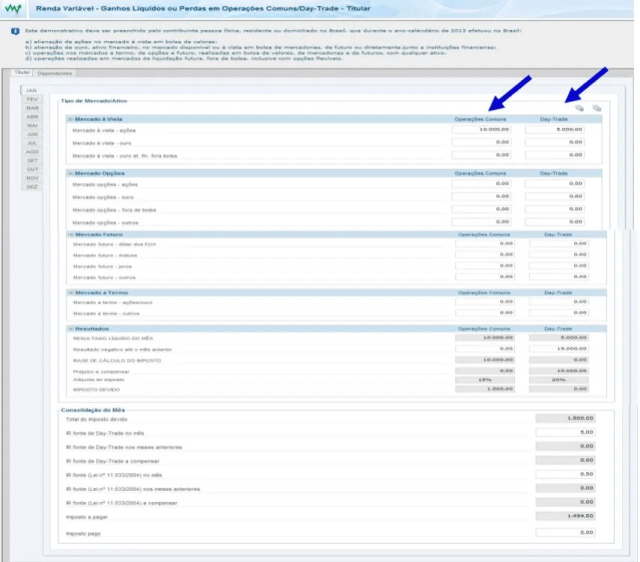Select the JUN month tab
This screenshot has width=640, height=562.
coord(32,134)
